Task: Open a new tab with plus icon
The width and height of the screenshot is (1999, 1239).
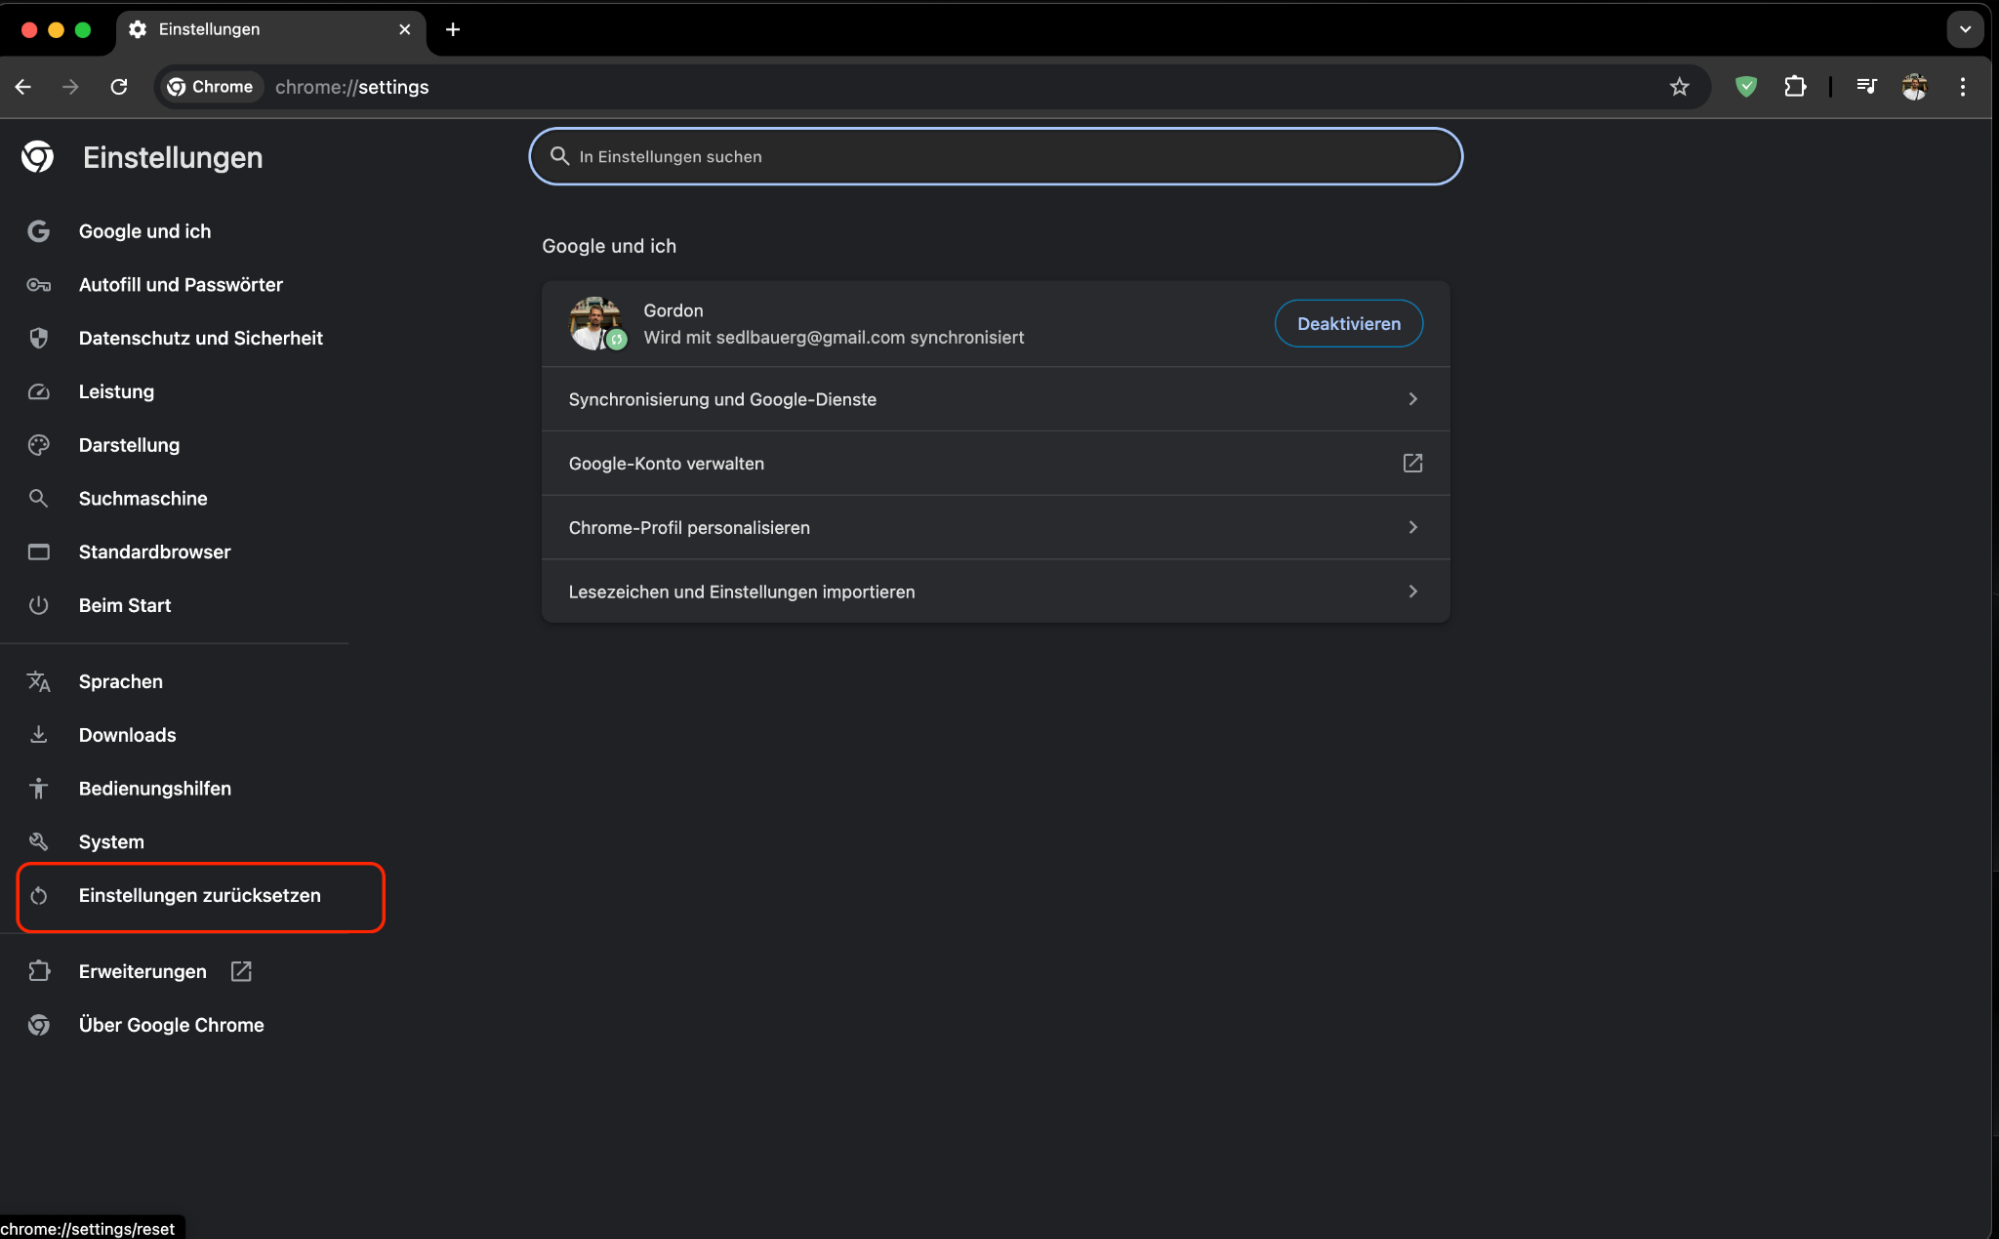Action: tap(453, 29)
